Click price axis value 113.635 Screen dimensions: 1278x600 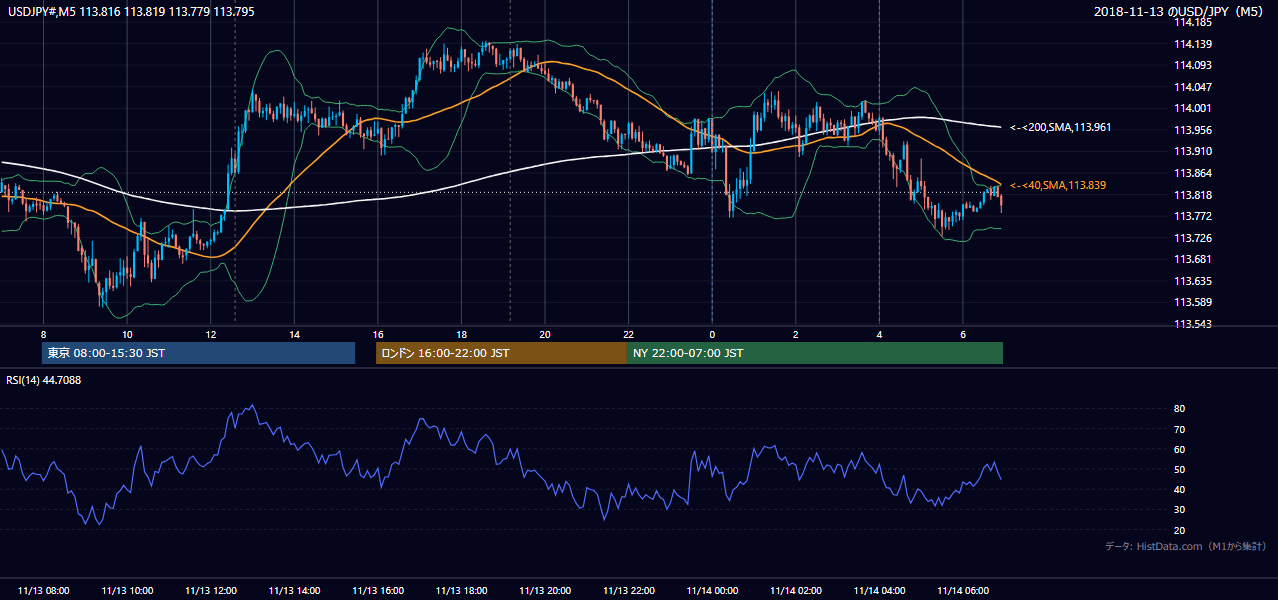[x=1192, y=282]
